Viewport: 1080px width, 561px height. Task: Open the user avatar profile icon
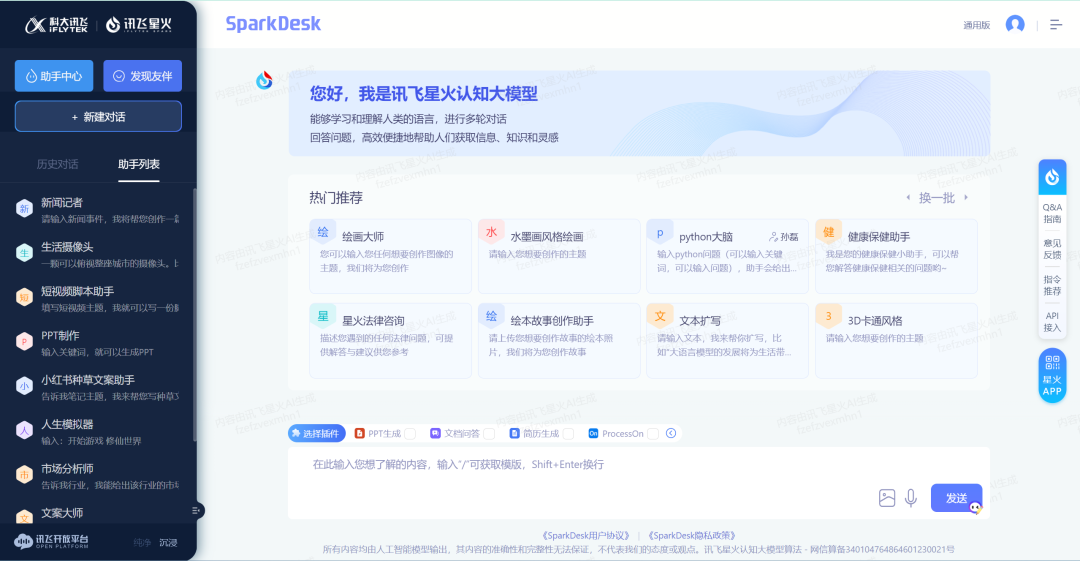coord(1015,24)
